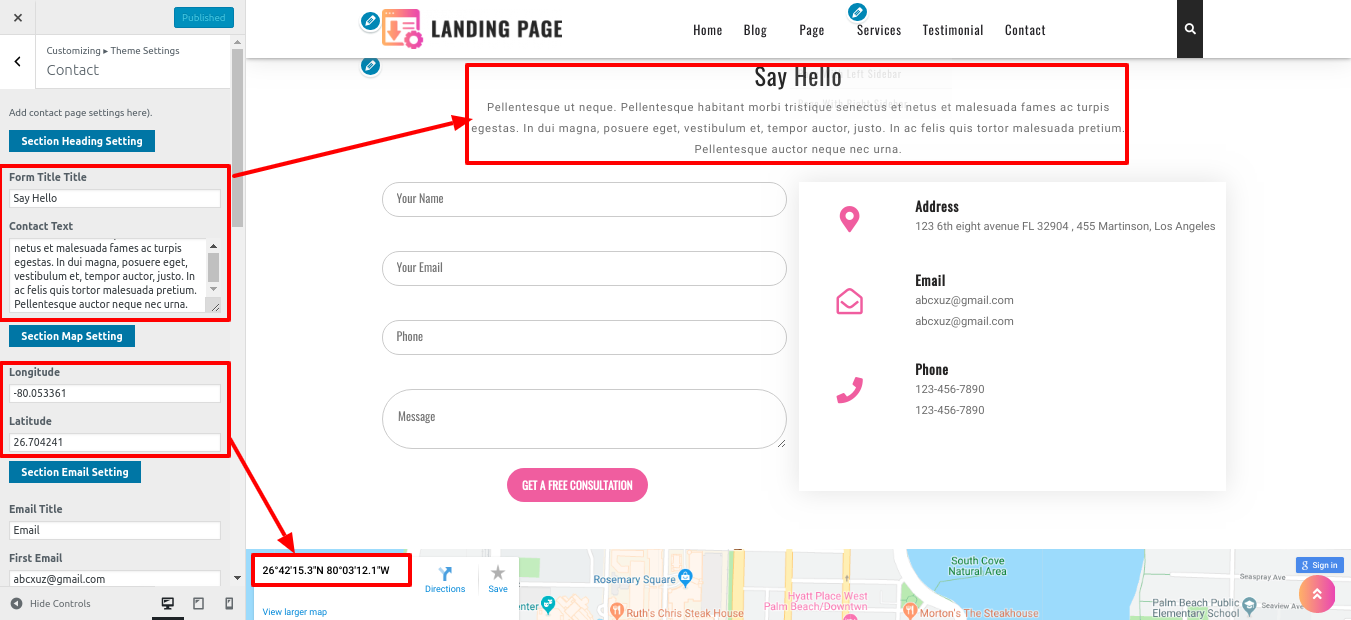This screenshot has height=620, width=1351.
Task: Switch to mobile preview device icon
Action: point(229,603)
